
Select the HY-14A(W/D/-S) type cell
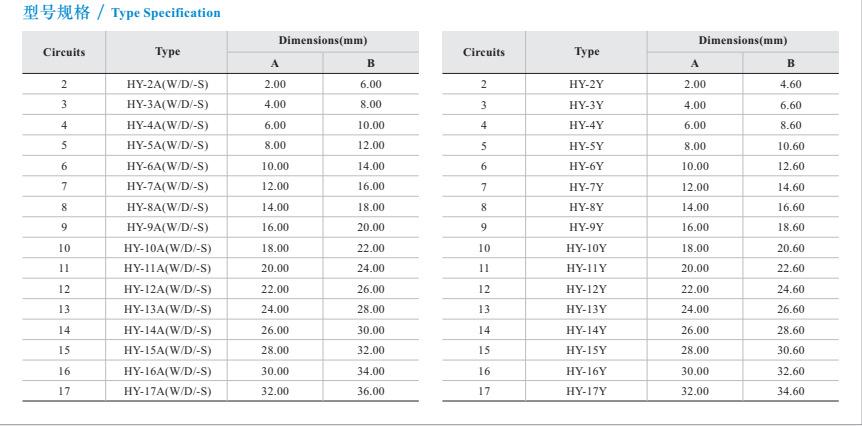pyautogui.click(x=167, y=330)
